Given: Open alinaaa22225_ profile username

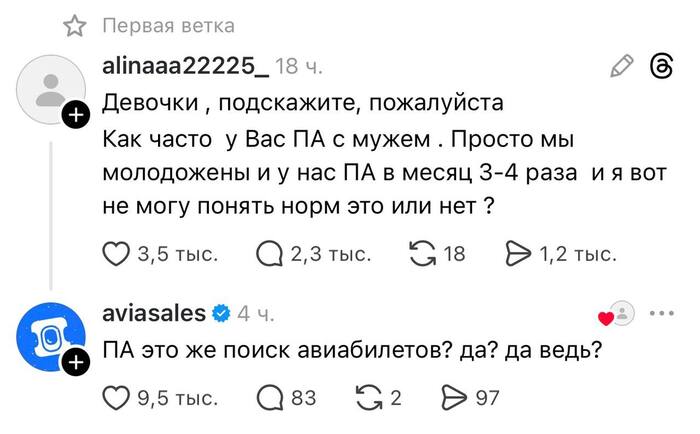Looking at the screenshot, I should click(185, 67).
